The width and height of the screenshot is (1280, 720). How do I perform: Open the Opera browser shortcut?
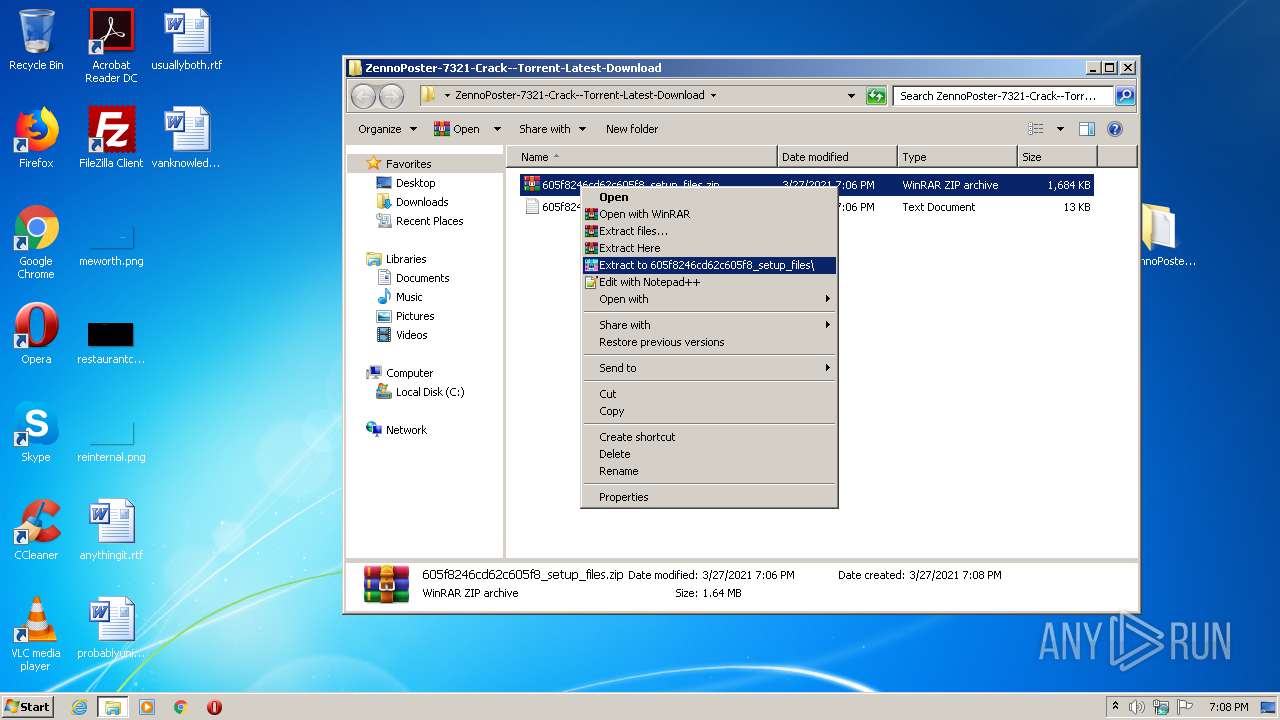(36, 335)
